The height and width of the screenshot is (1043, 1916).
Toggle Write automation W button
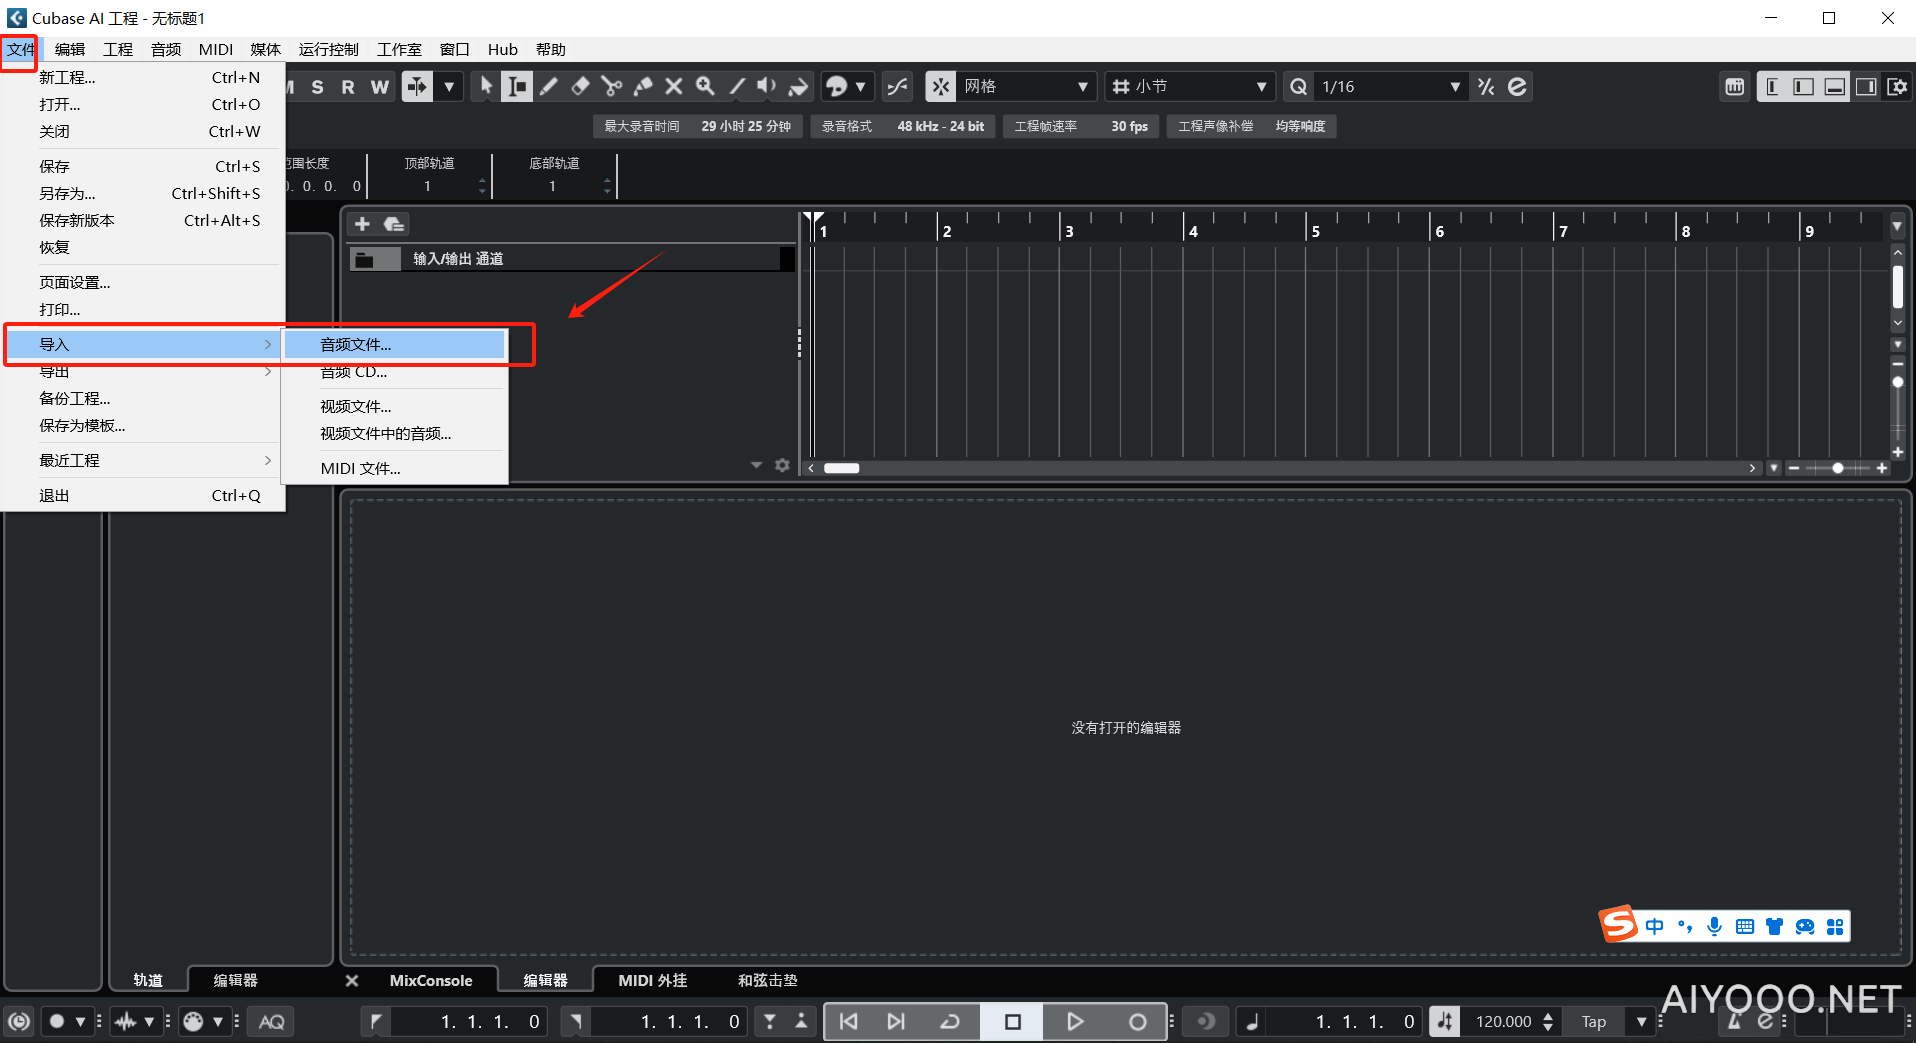[380, 87]
